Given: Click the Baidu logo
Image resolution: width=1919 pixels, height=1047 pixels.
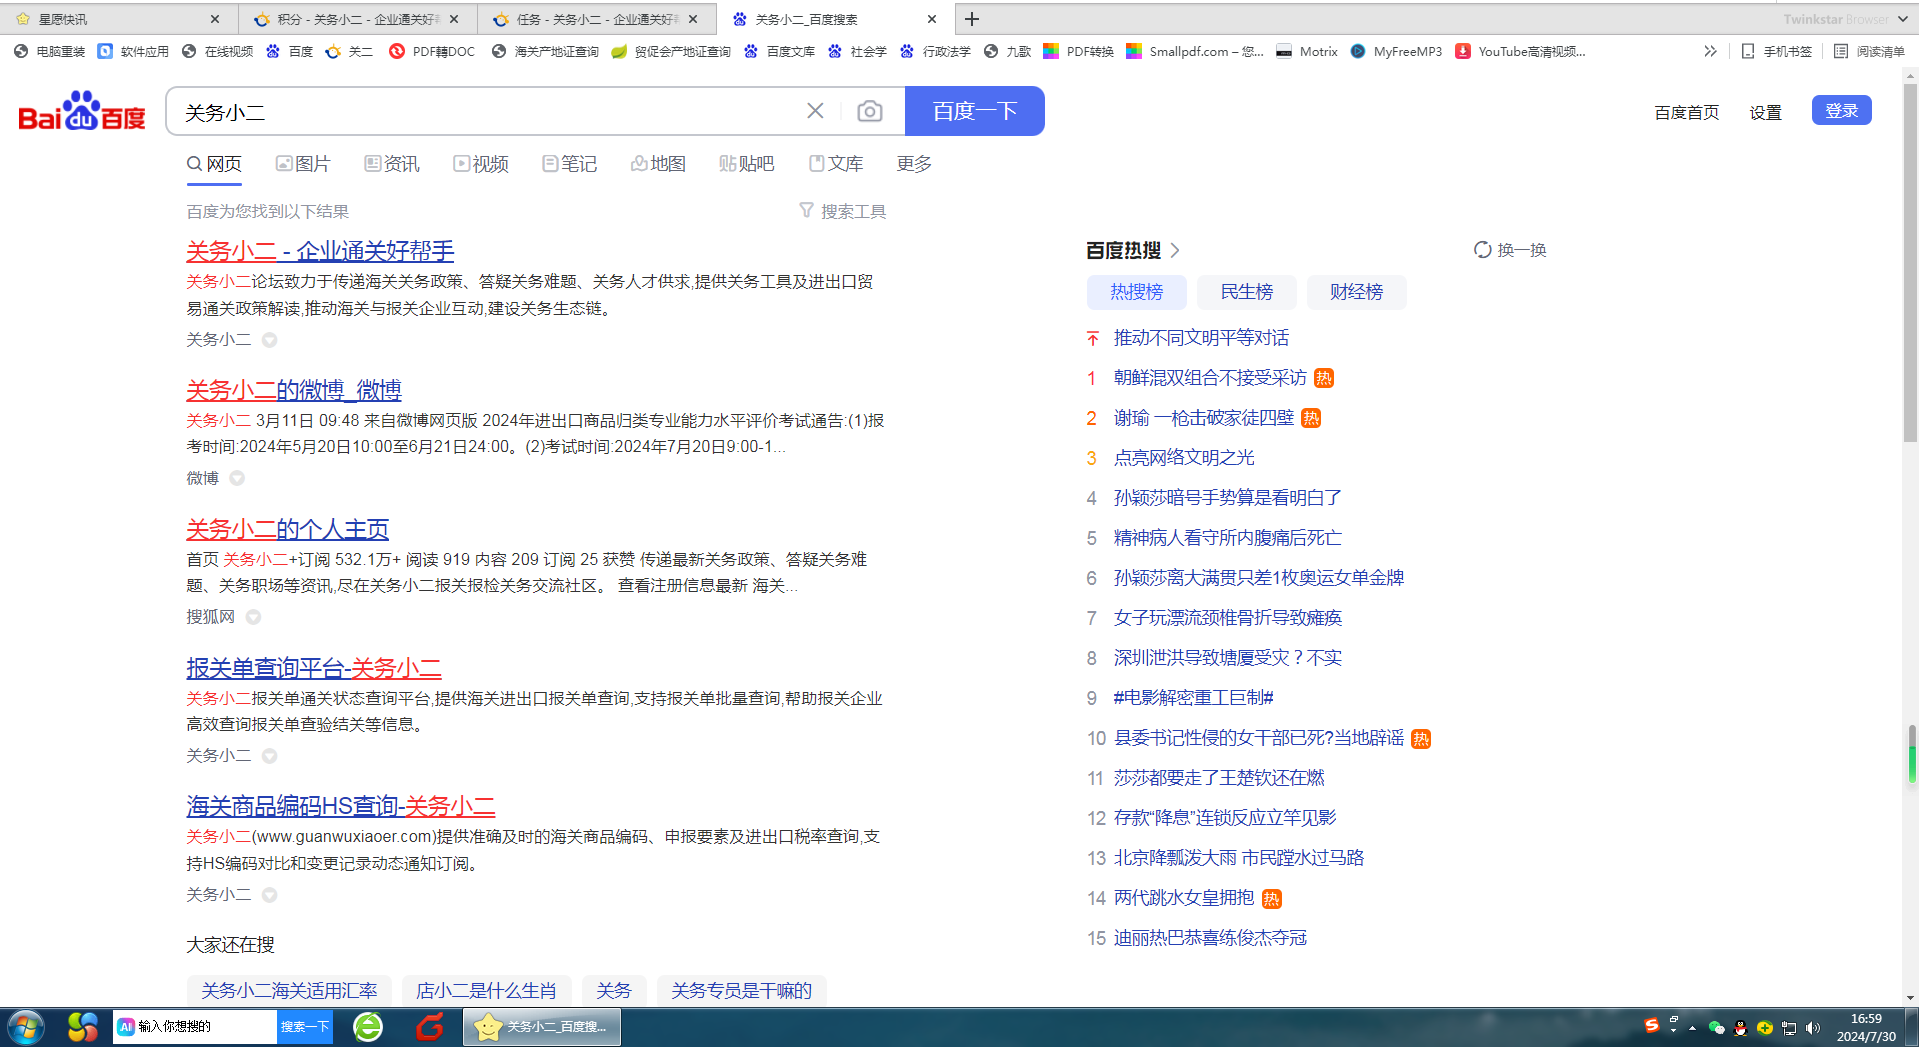Looking at the screenshot, I should click(x=82, y=111).
